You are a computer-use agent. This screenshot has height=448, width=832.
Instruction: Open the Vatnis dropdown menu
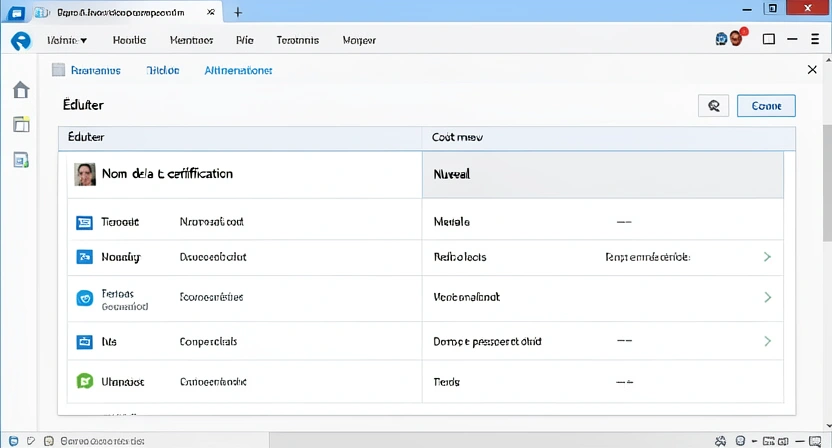[67, 41]
